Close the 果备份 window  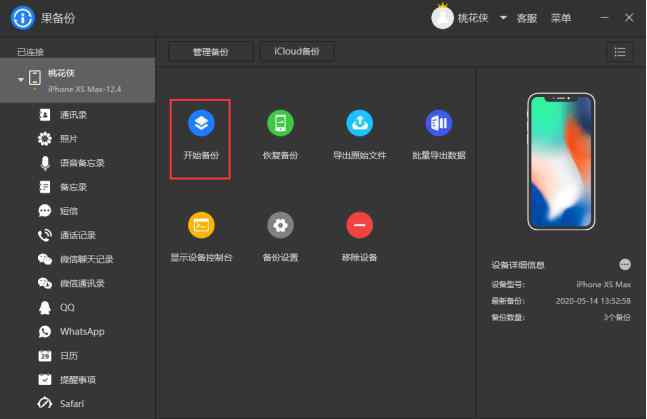click(629, 18)
